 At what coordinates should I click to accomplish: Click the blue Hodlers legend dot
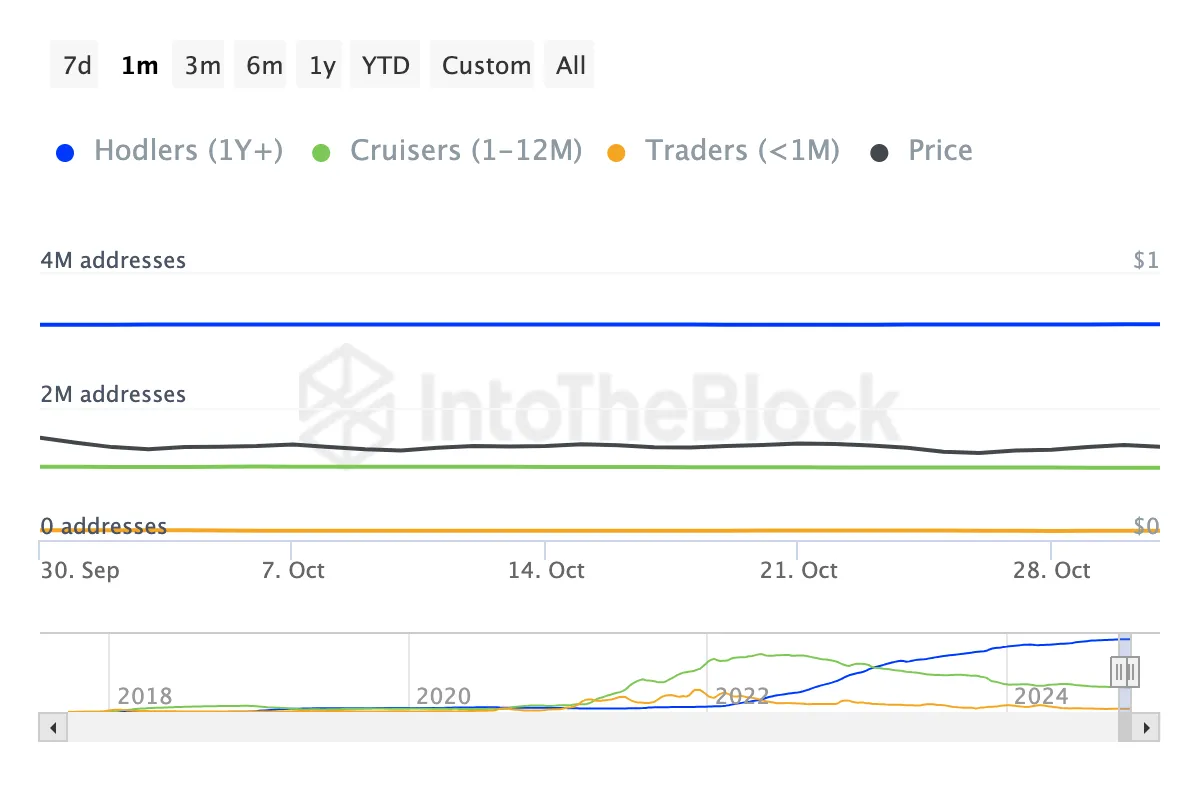coord(66,153)
